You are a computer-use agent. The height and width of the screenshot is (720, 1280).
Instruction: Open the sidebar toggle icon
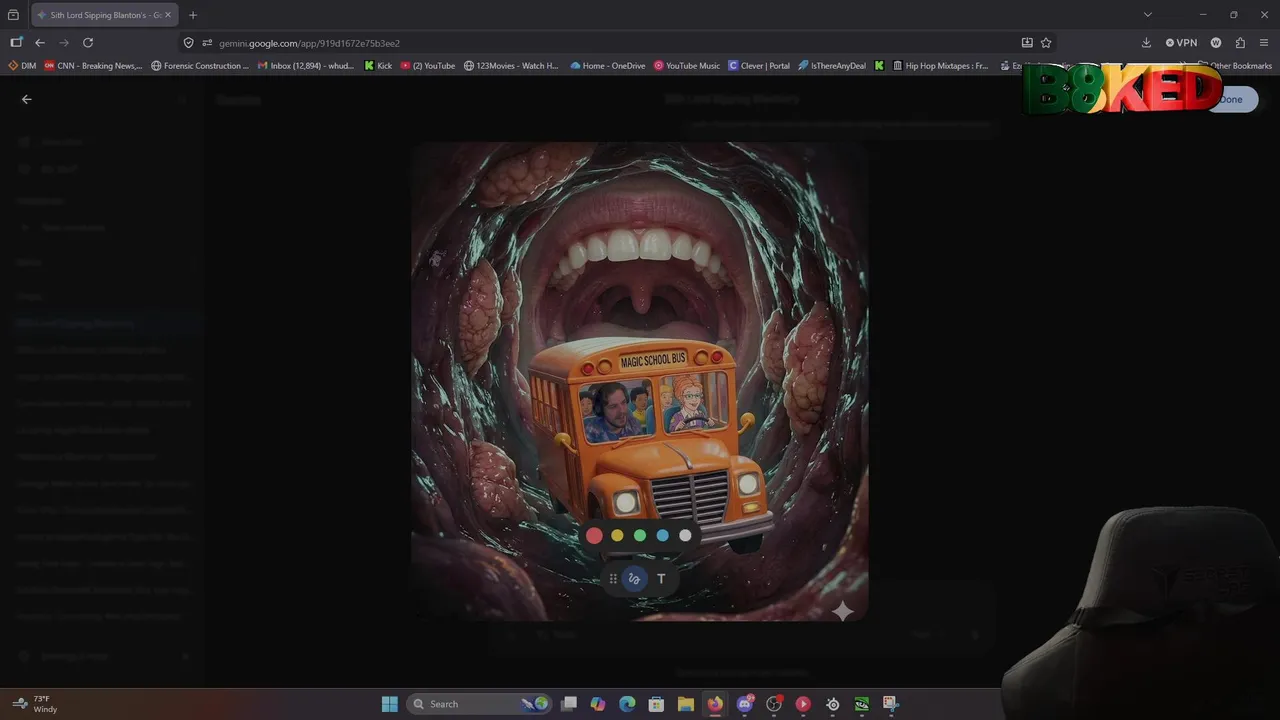[x=16, y=43]
